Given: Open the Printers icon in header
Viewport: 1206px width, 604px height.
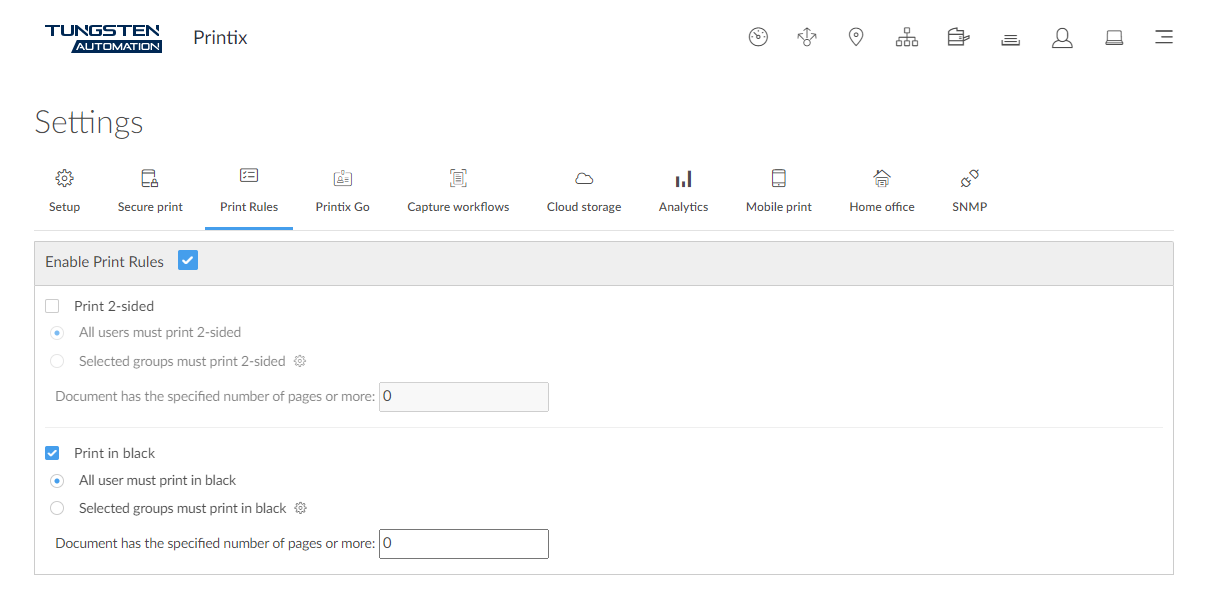Looking at the screenshot, I should [x=959, y=38].
